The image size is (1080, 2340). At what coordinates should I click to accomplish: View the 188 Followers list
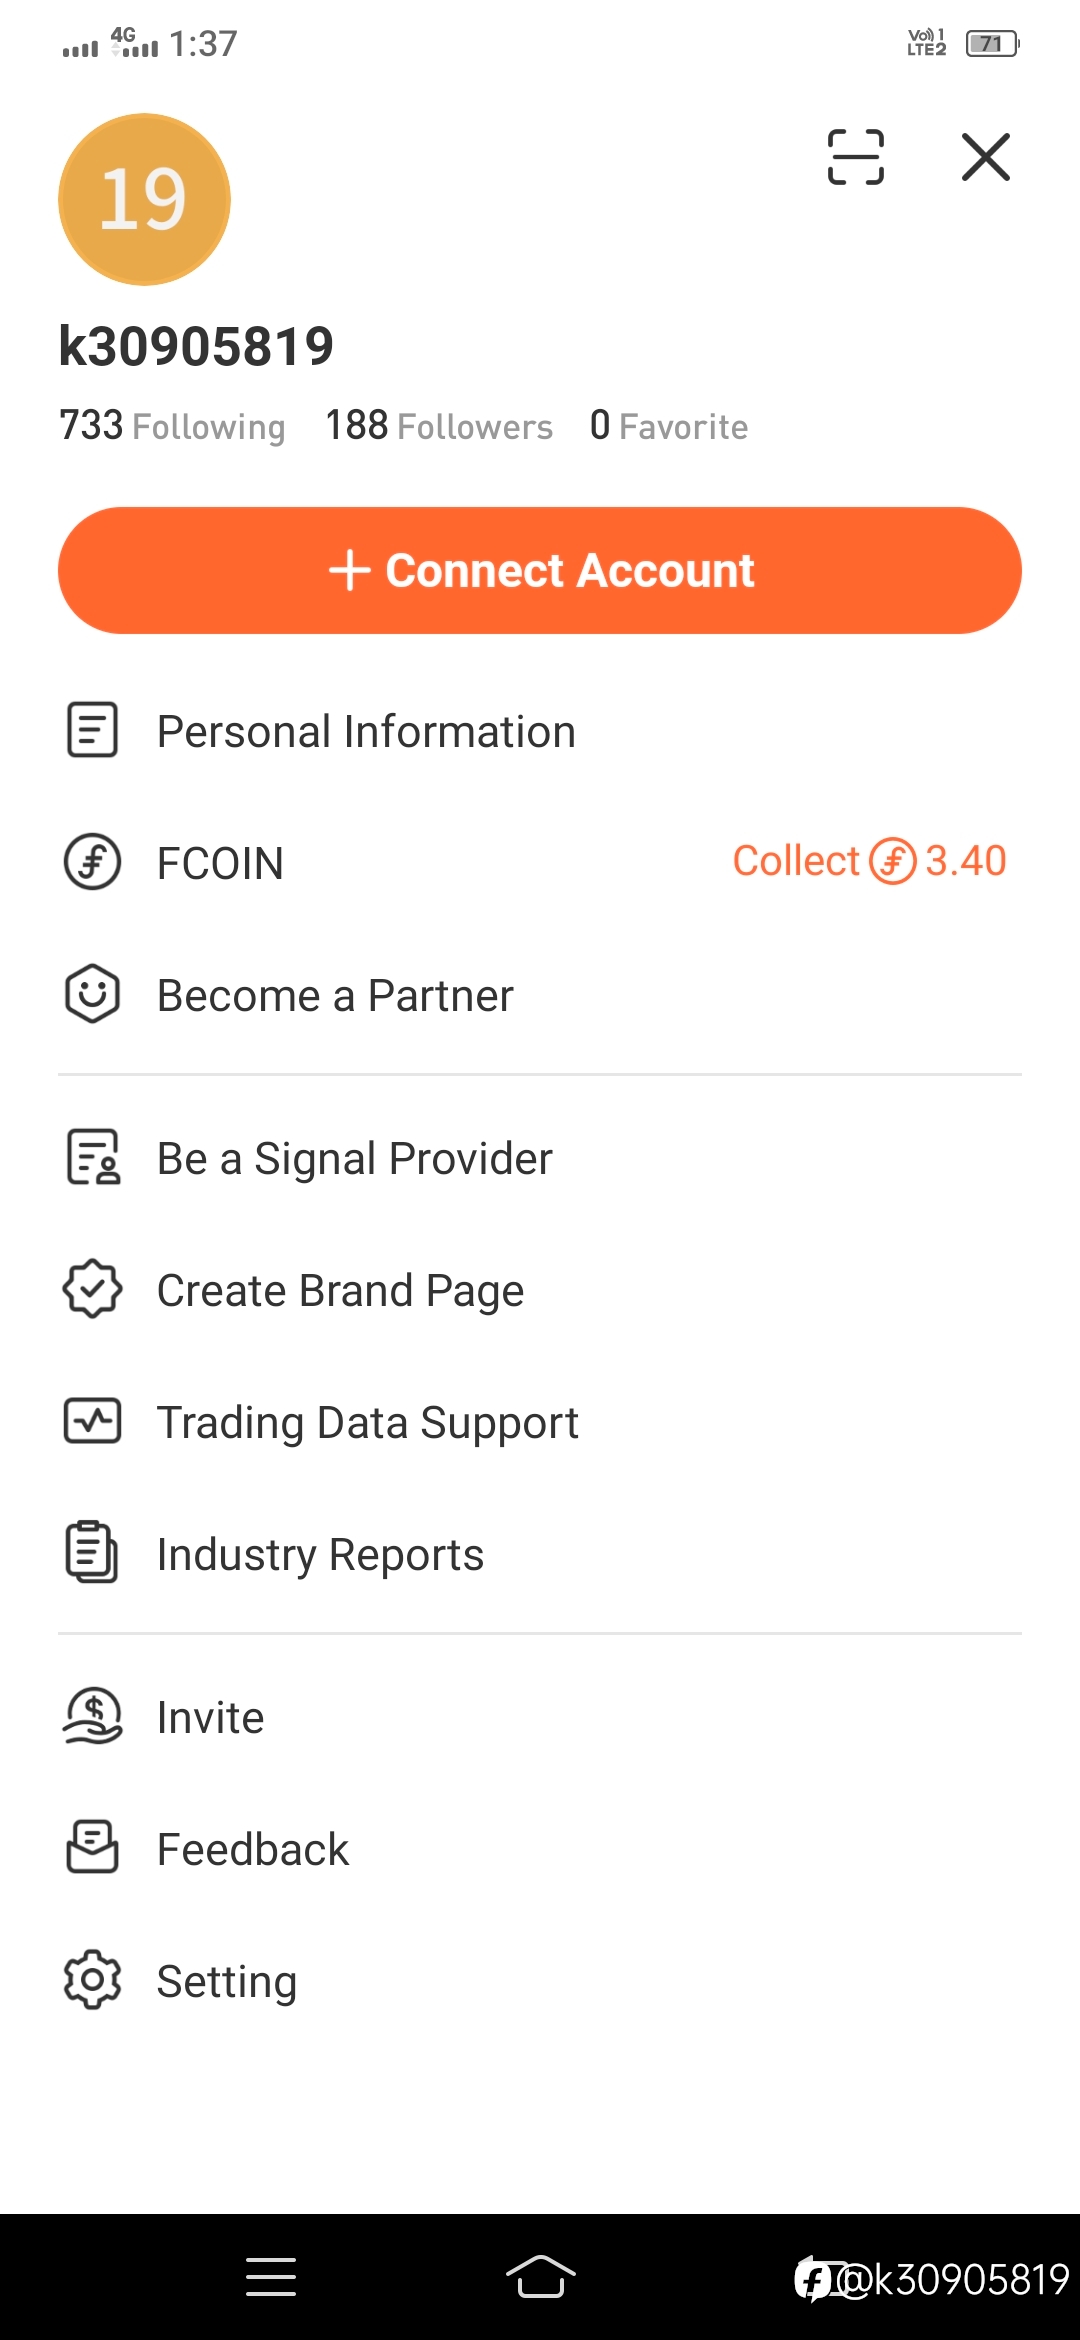[439, 426]
